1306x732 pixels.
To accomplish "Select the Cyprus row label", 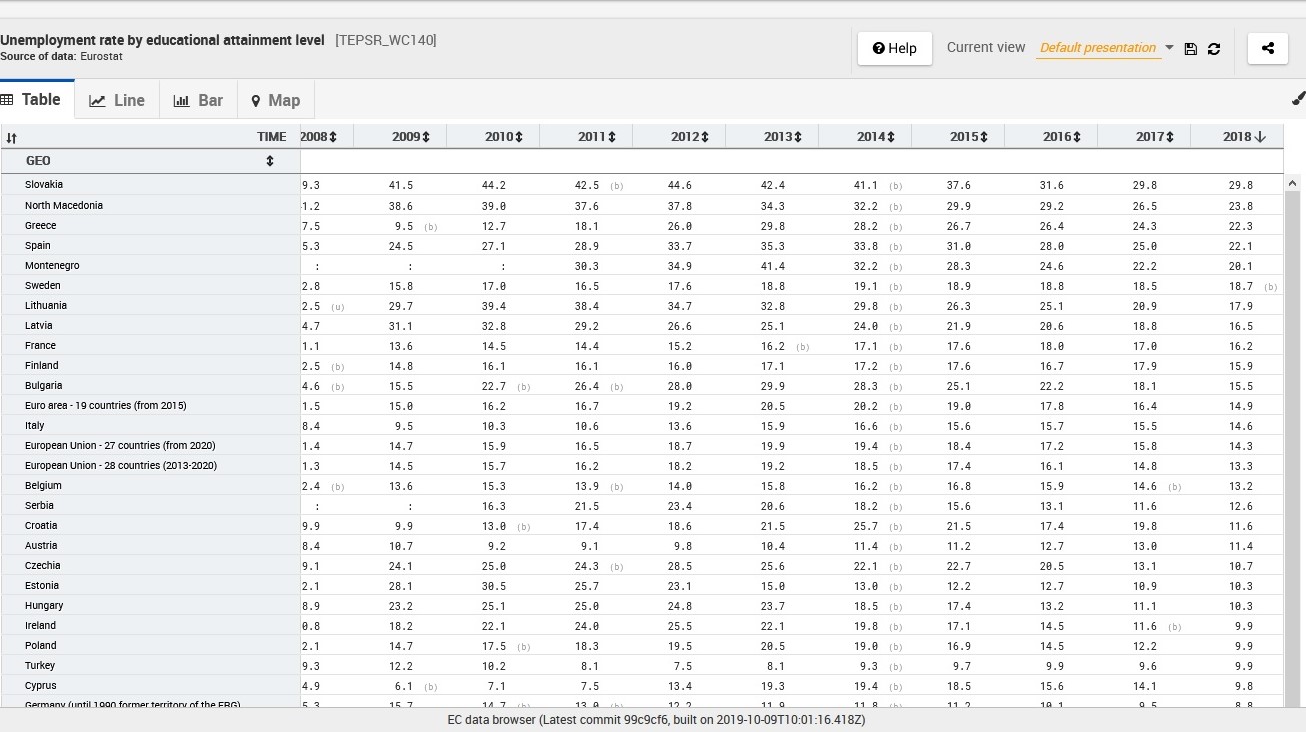I will click(41, 685).
